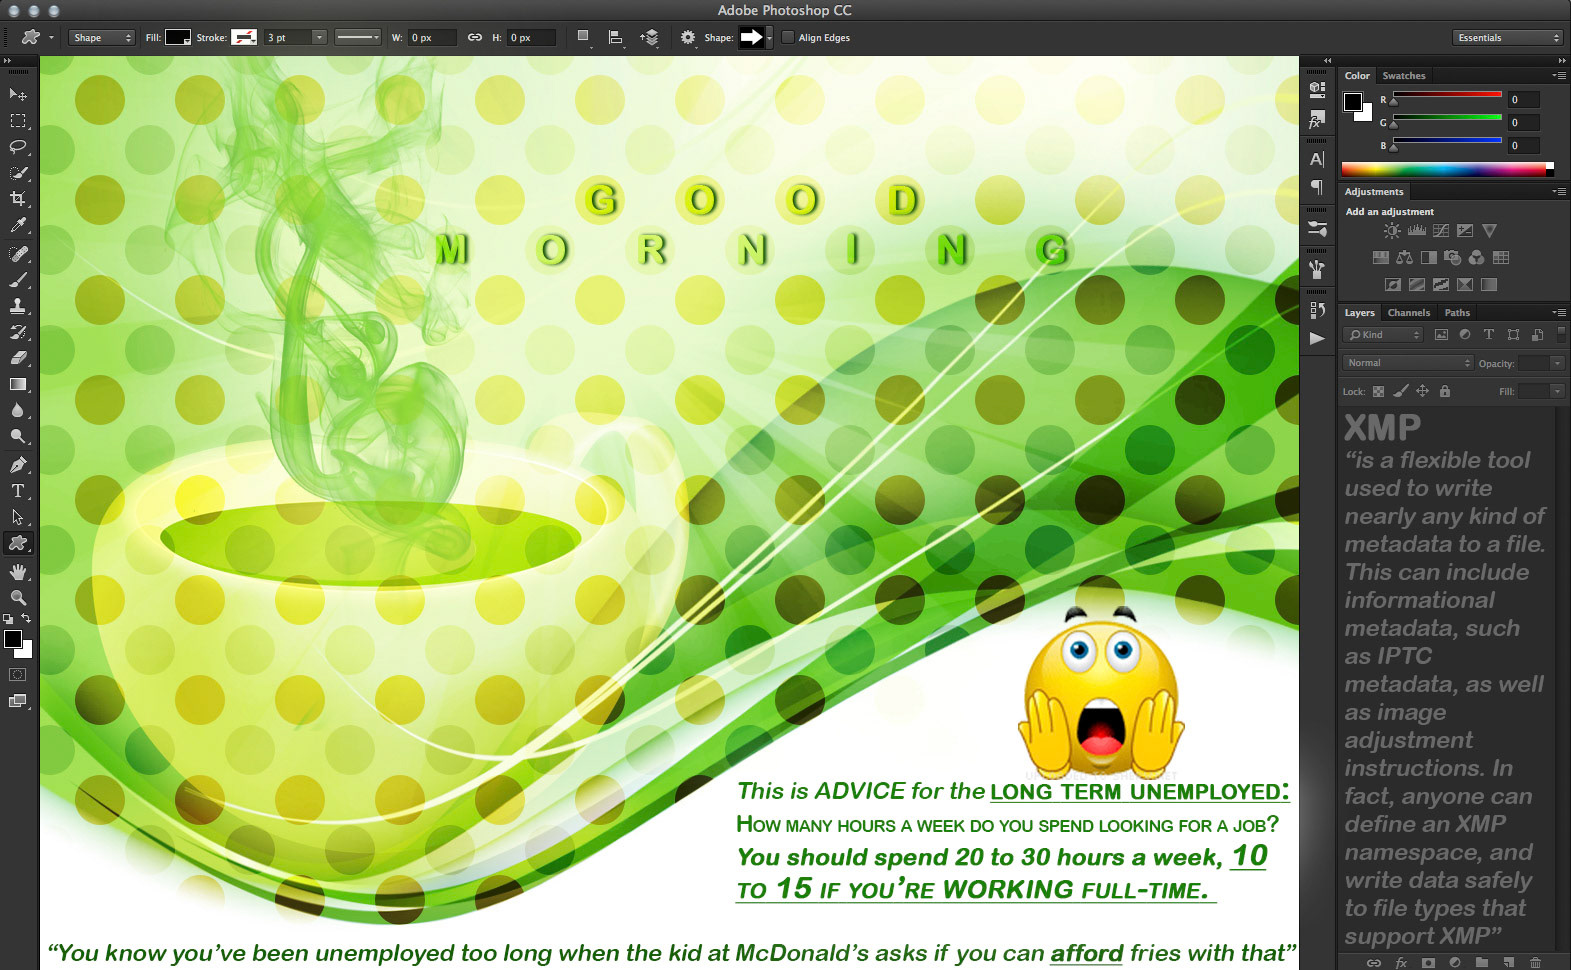Screen dimensions: 1571x970
Task: Select the Custom Shape tool in toolbox
Action: (x=18, y=543)
